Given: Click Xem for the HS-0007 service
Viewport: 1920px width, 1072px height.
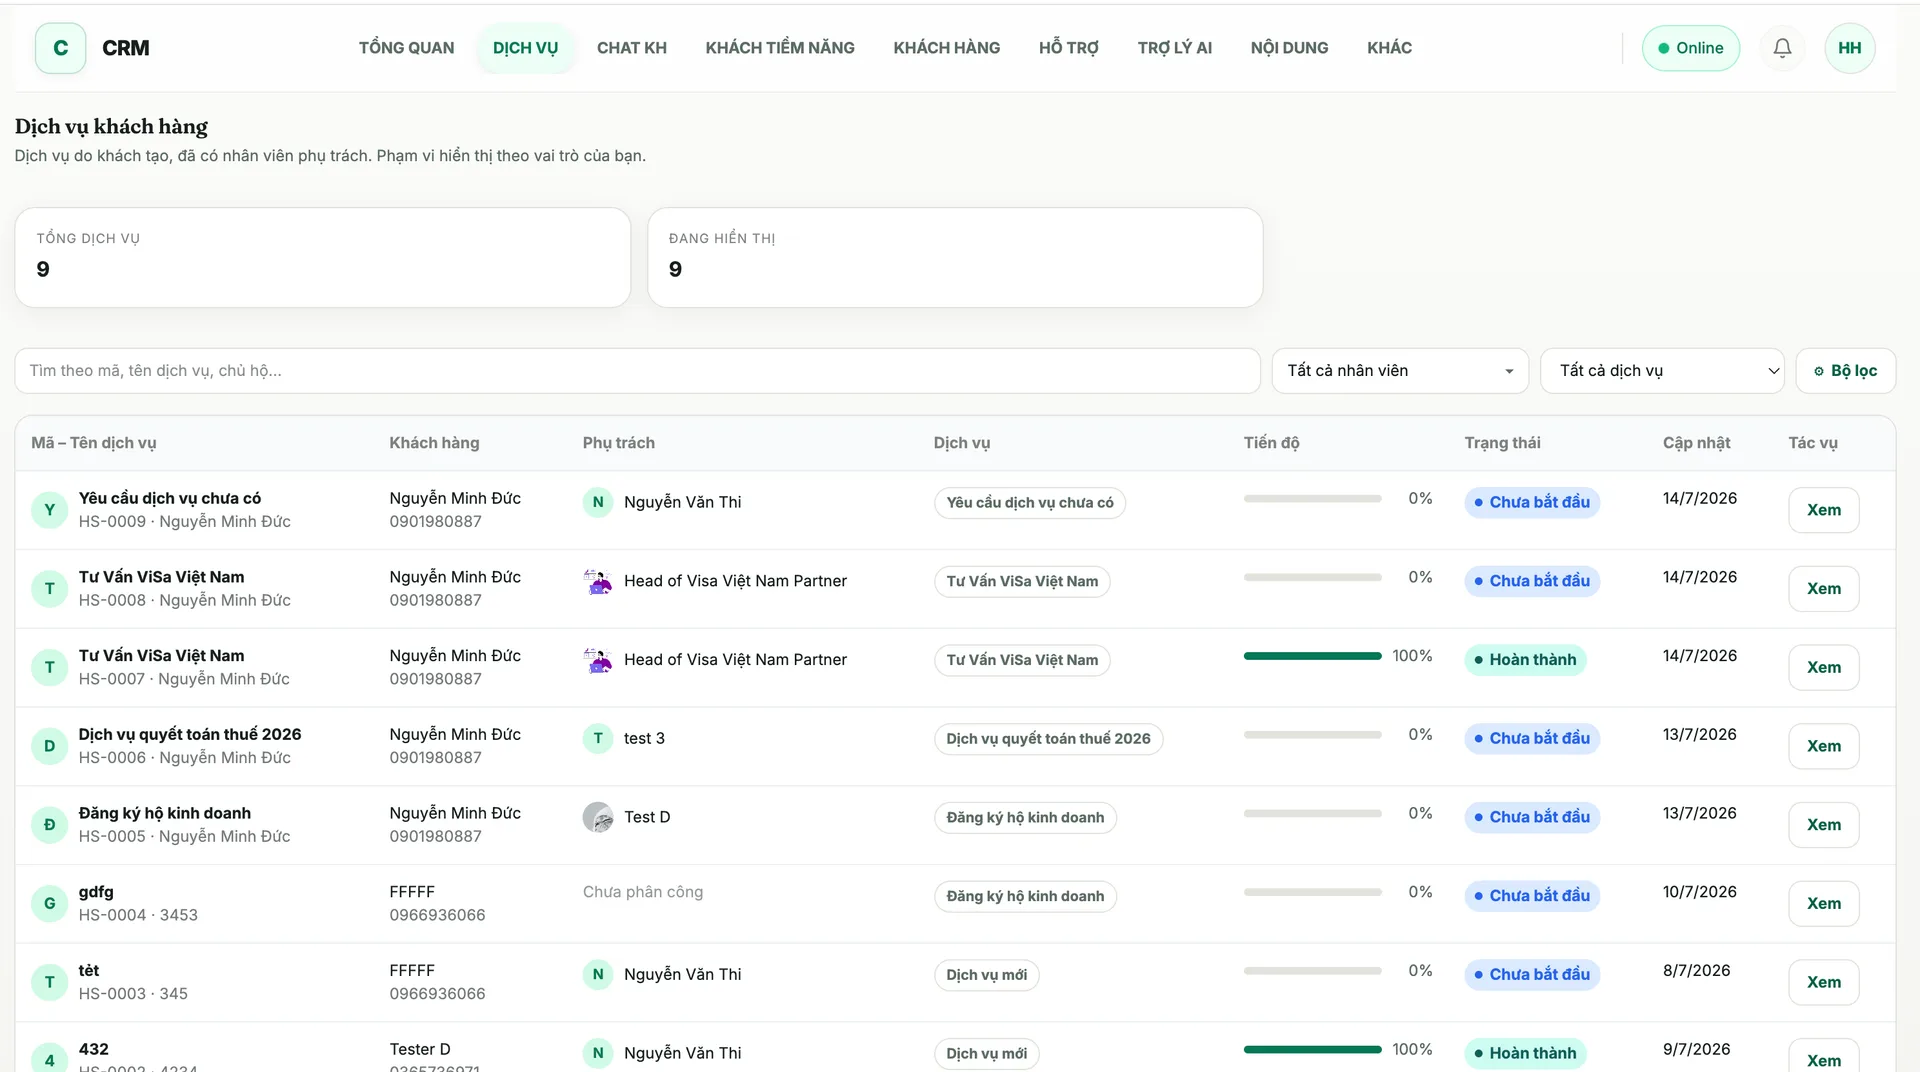Looking at the screenshot, I should (x=1823, y=667).
